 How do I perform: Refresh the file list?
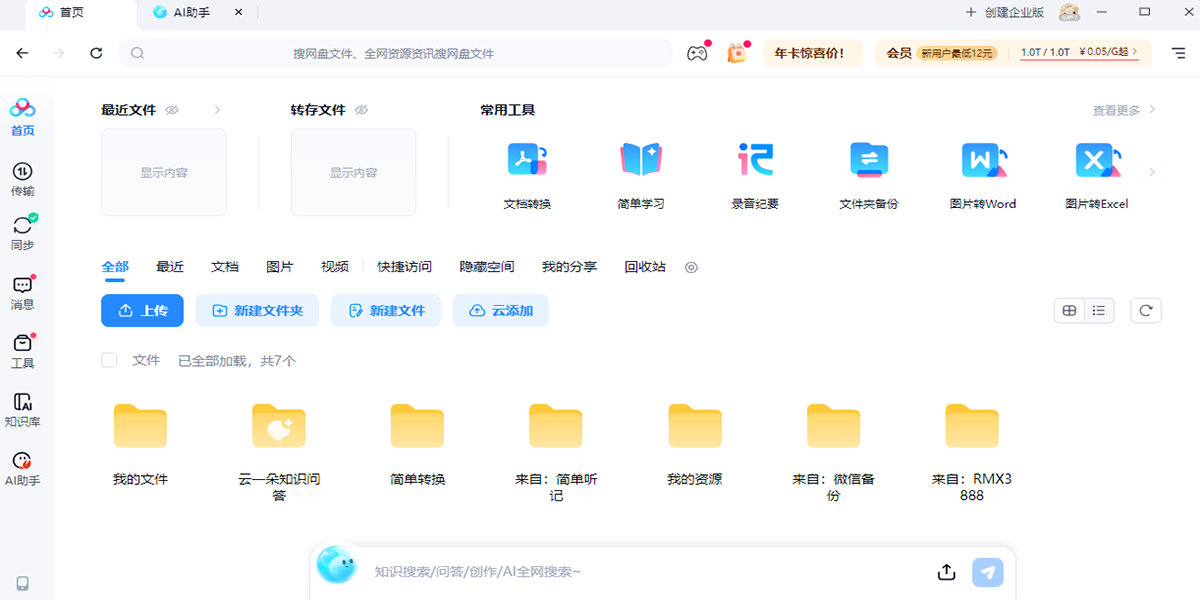coord(1146,311)
